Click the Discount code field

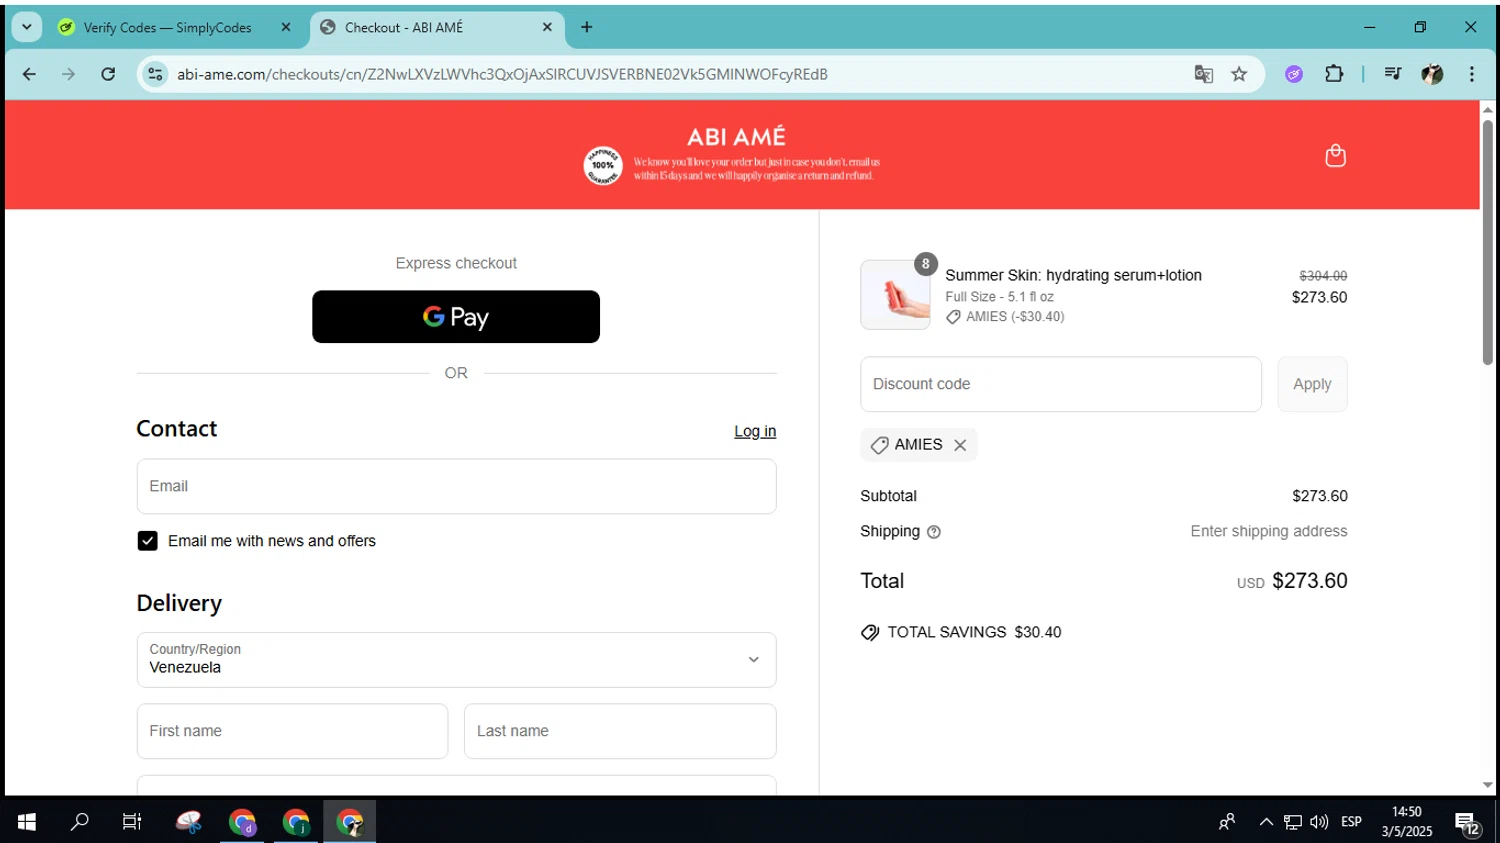click(x=1061, y=384)
